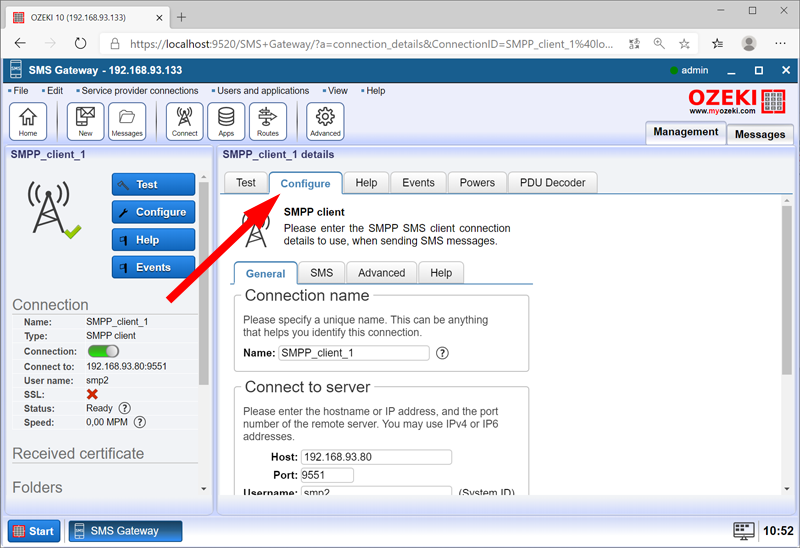Click the browser refresh icon

(x=80, y=43)
